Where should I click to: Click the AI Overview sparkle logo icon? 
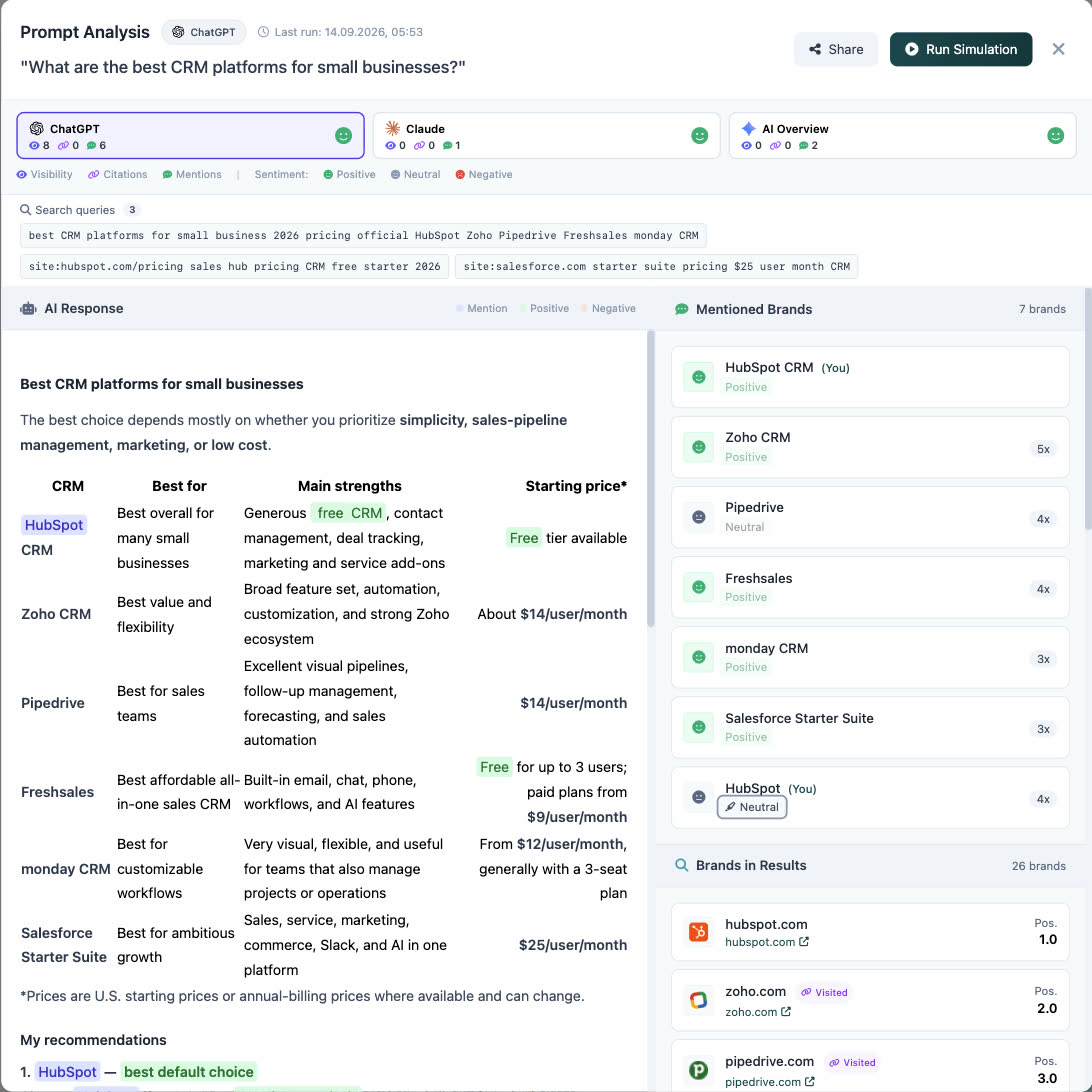pyautogui.click(x=749, y=128)
